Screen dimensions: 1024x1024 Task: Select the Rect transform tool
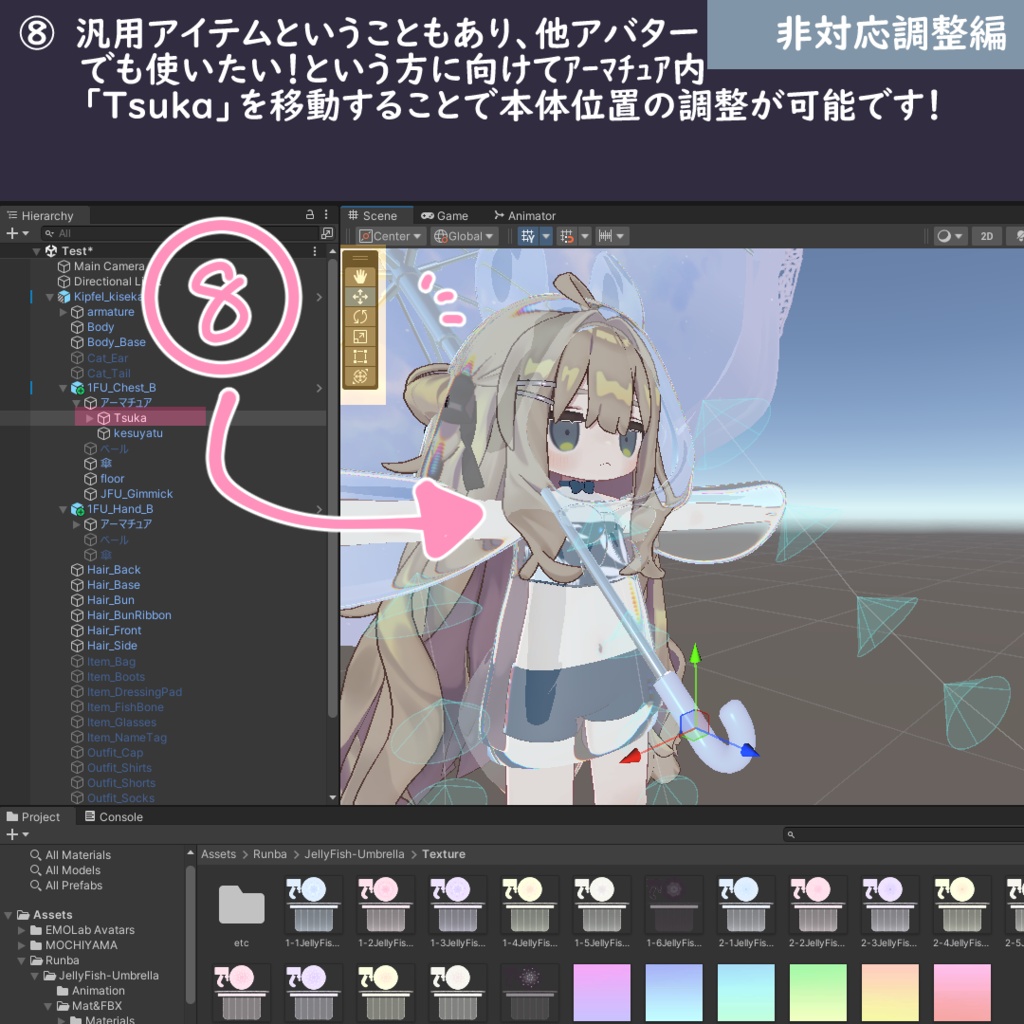(360, 357)
